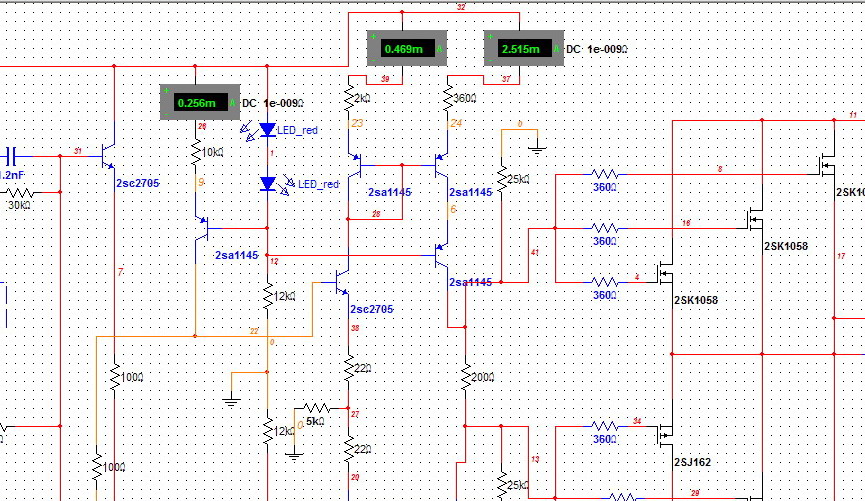Select the ammeter reading 0.469m
This screenshot has width=865, height=501.
click(x=407, y=49)
